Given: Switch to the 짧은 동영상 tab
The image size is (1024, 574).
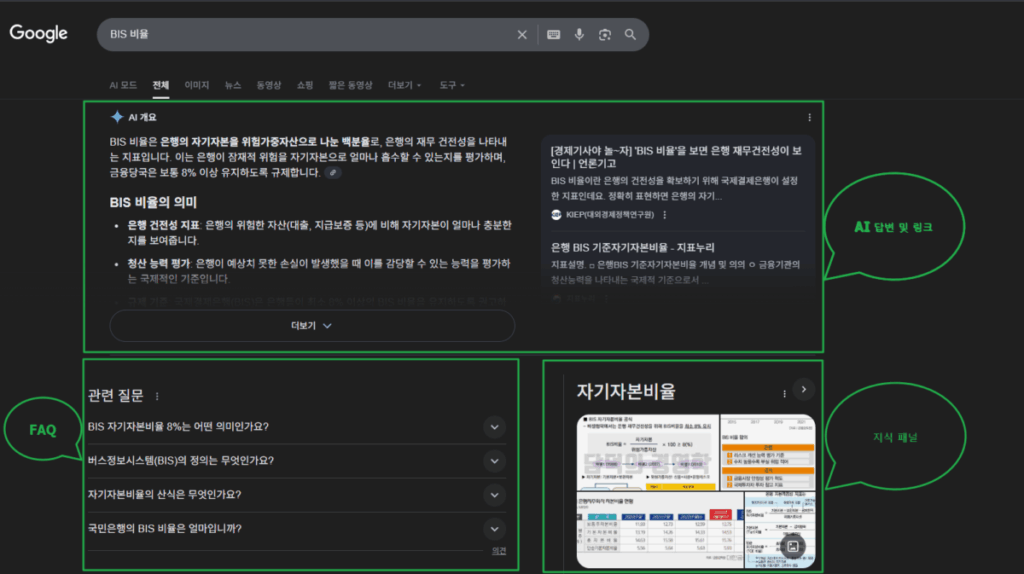Looking at the screenshot, I should tap(350, 86).
